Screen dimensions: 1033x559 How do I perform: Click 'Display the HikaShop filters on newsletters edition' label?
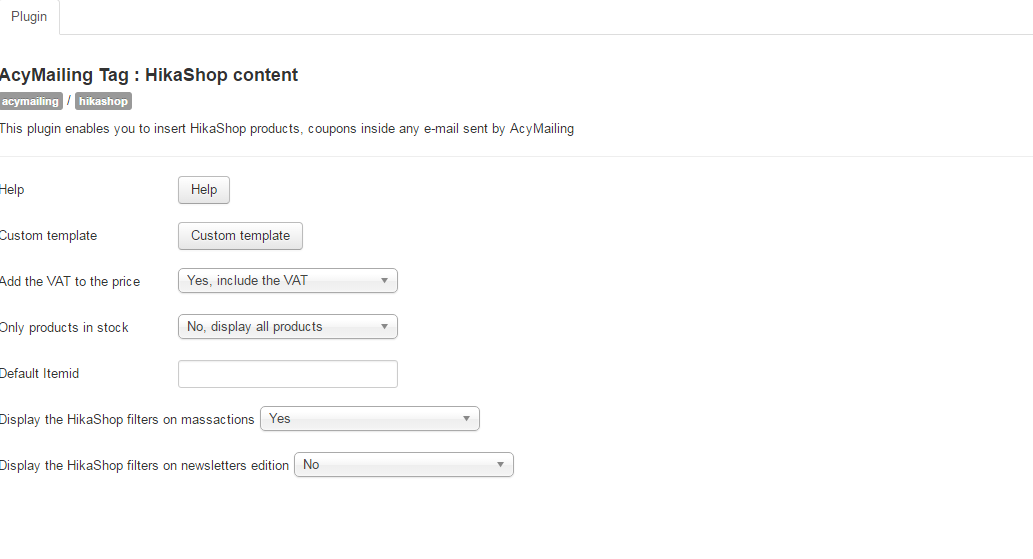click(x=144, y=466)
